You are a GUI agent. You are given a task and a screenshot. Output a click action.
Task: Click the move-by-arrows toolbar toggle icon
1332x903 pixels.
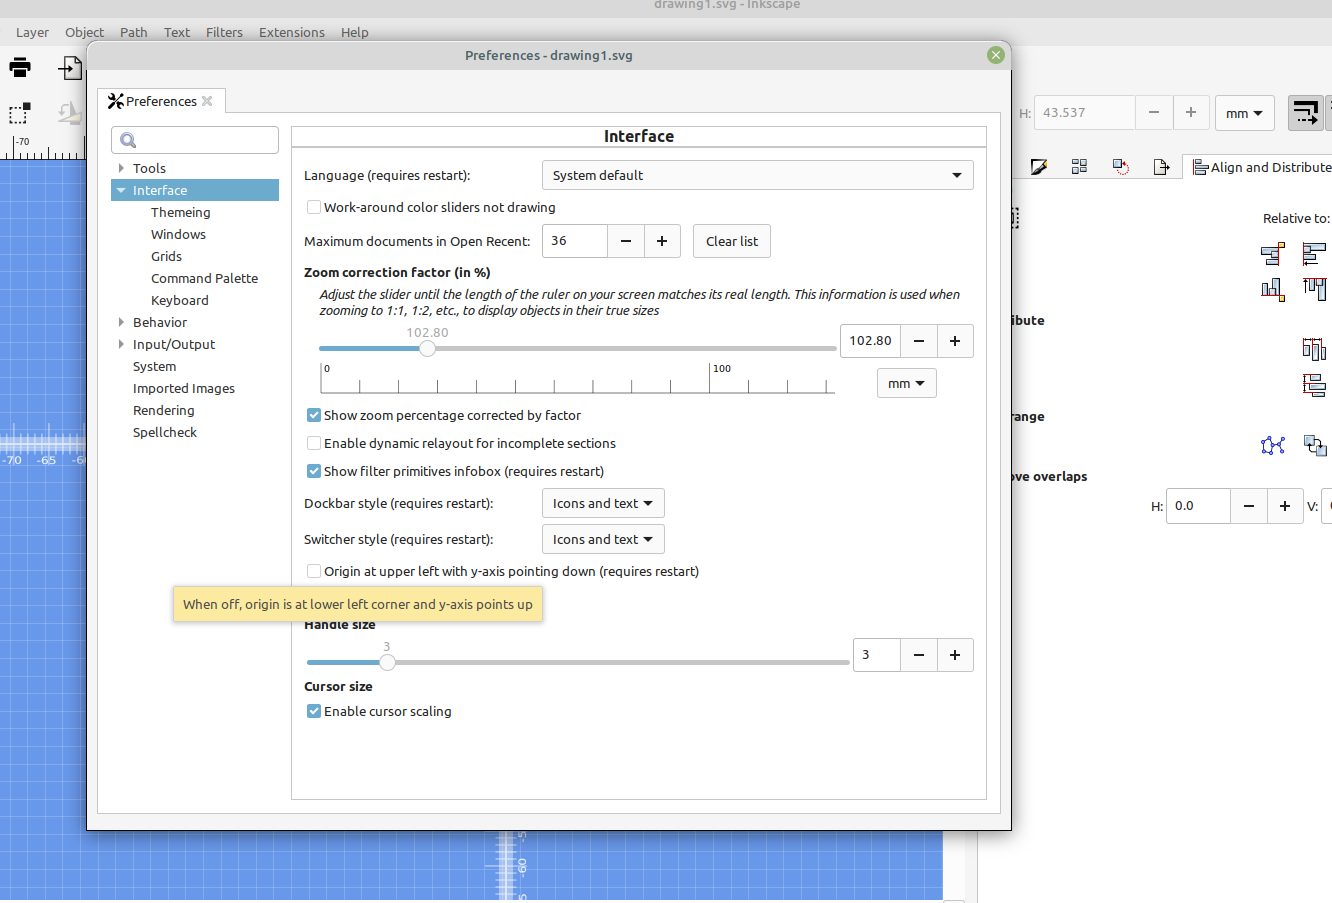click(1305, 113)
